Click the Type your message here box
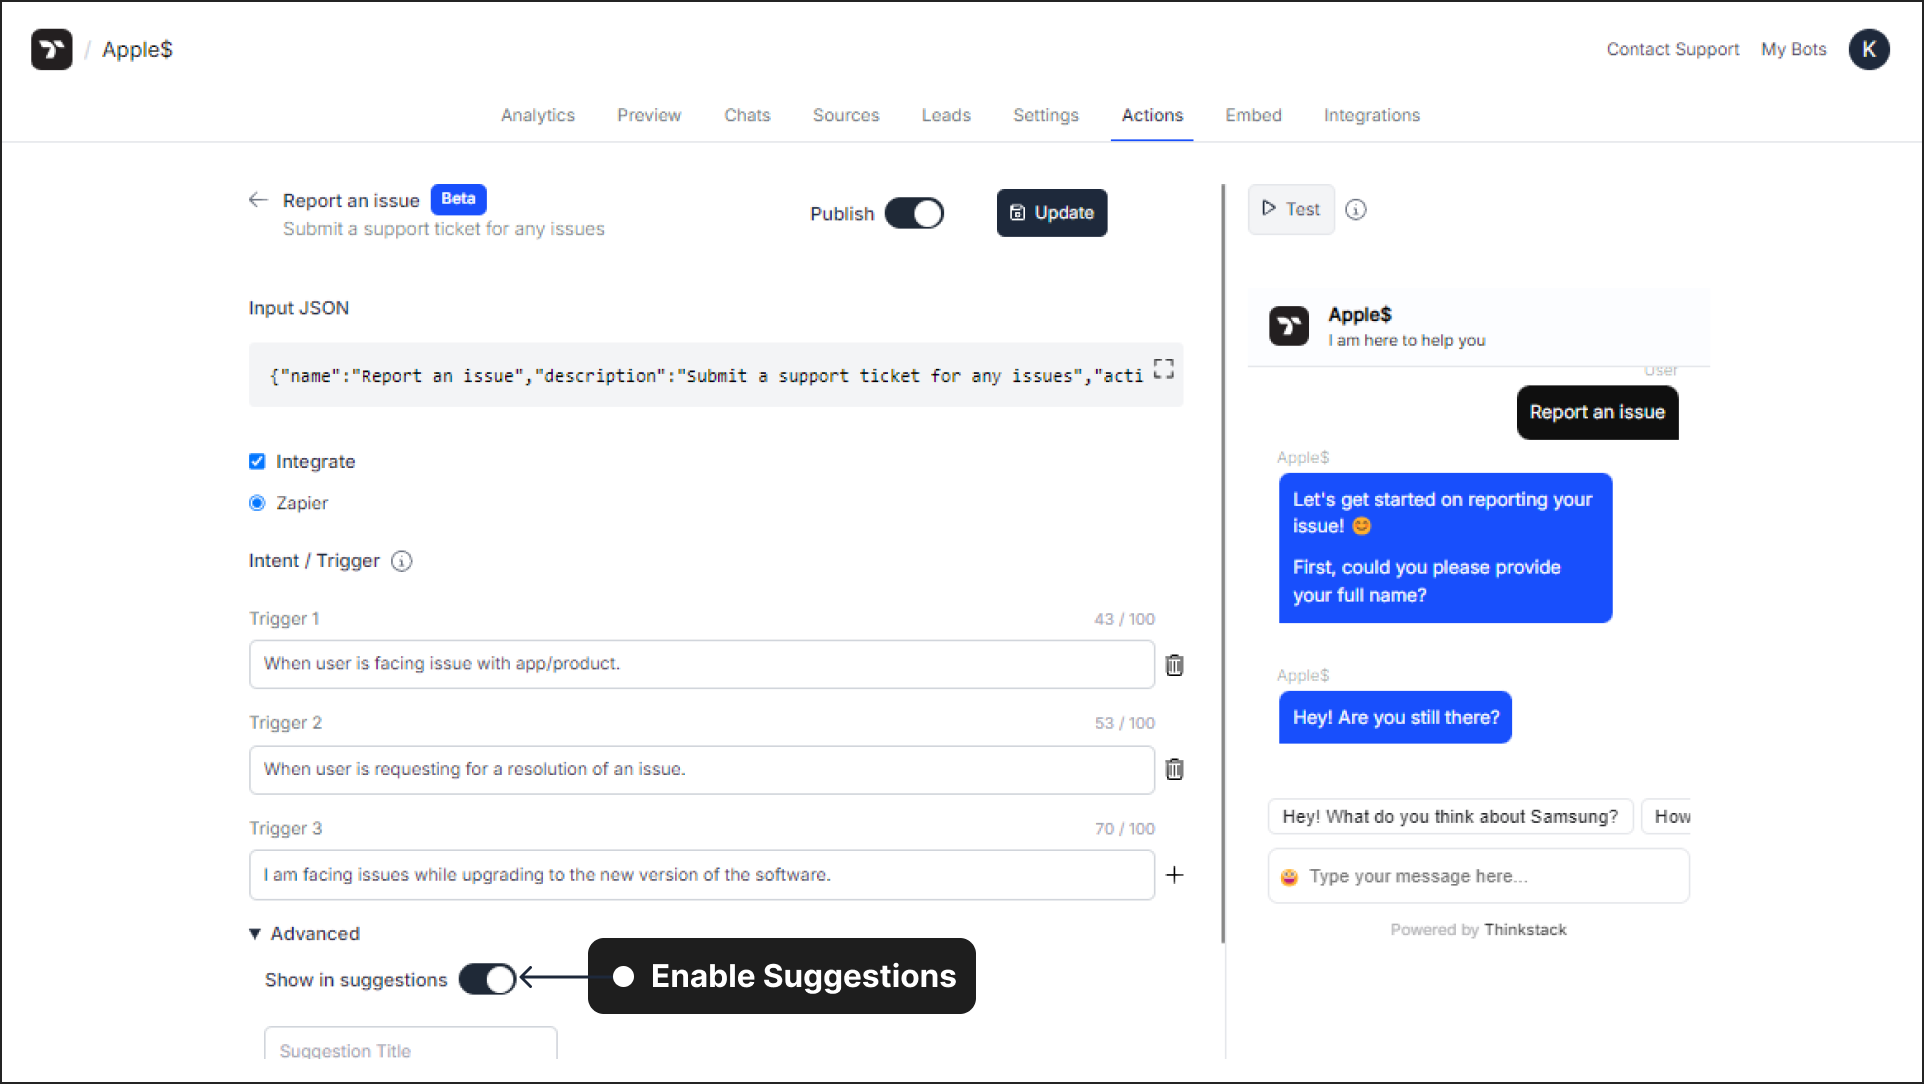The height and width of the screenshot is (1084, 1924). pos(1478,876)
